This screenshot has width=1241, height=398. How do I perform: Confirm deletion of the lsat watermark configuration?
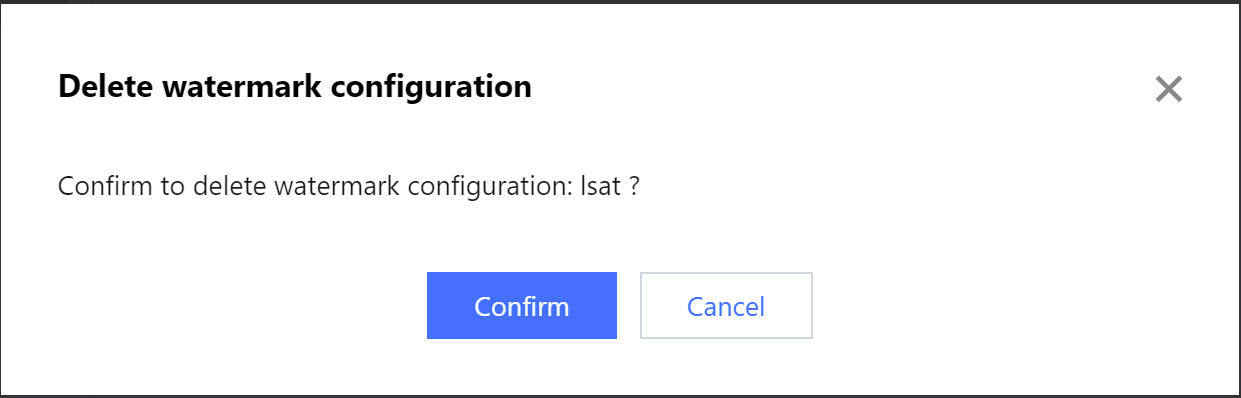coord(521,305)
